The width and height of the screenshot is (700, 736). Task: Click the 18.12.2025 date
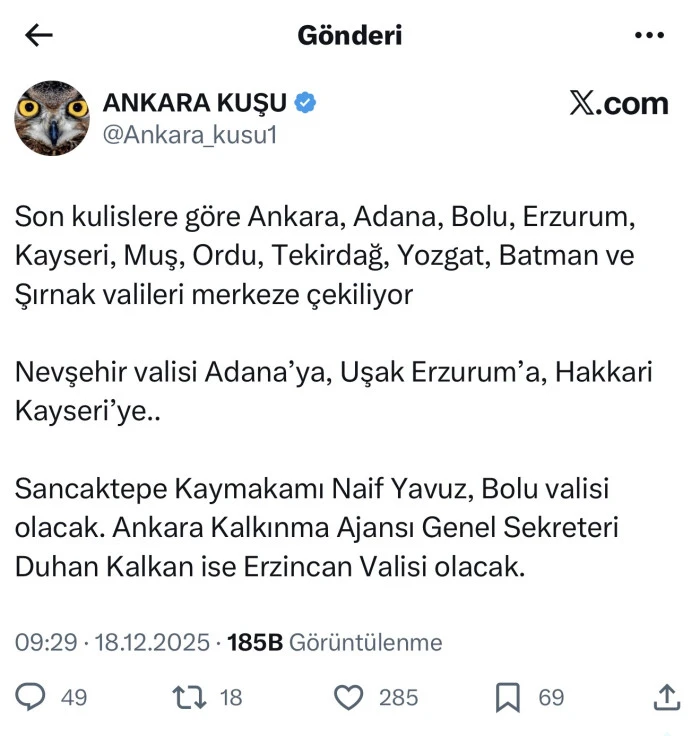[x=152, y=642]
